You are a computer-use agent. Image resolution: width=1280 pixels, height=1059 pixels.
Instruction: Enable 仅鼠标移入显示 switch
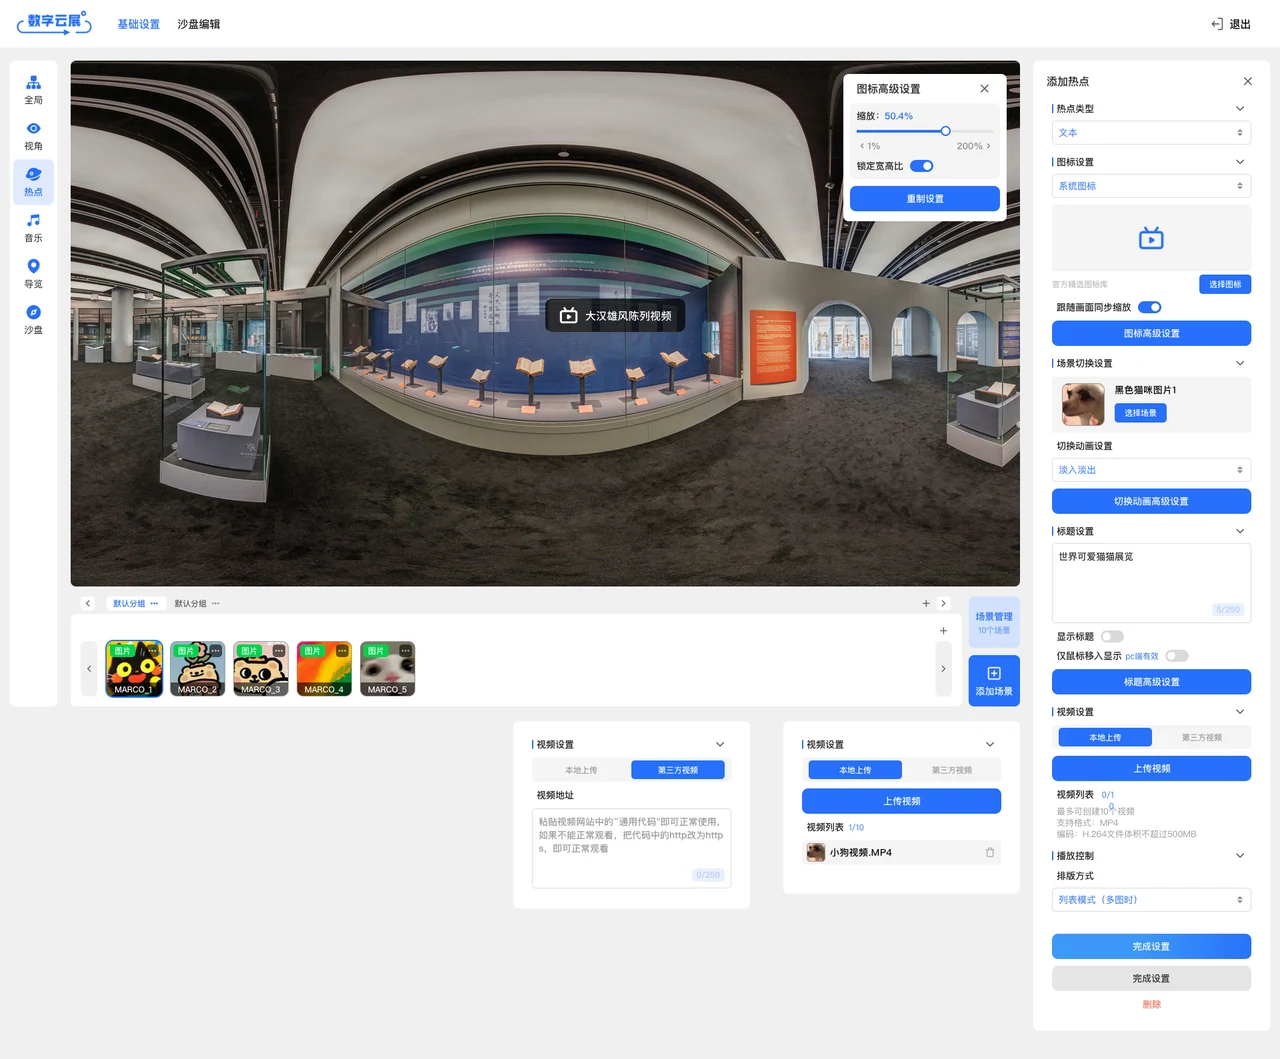pyautogui.click(x=1177, y=656)
